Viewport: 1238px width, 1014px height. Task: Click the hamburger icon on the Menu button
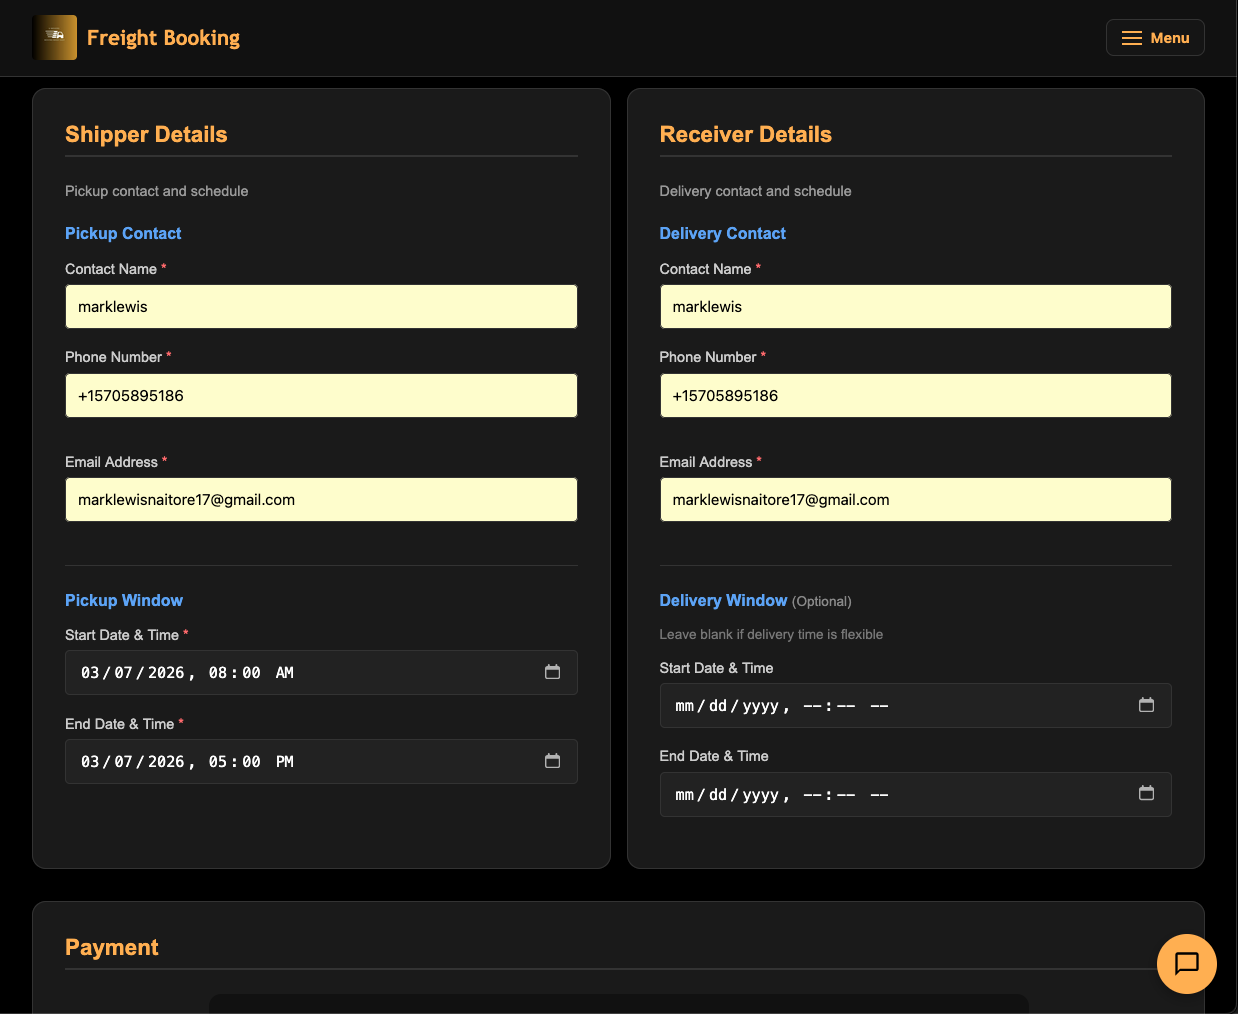(x=1130, y=37)
